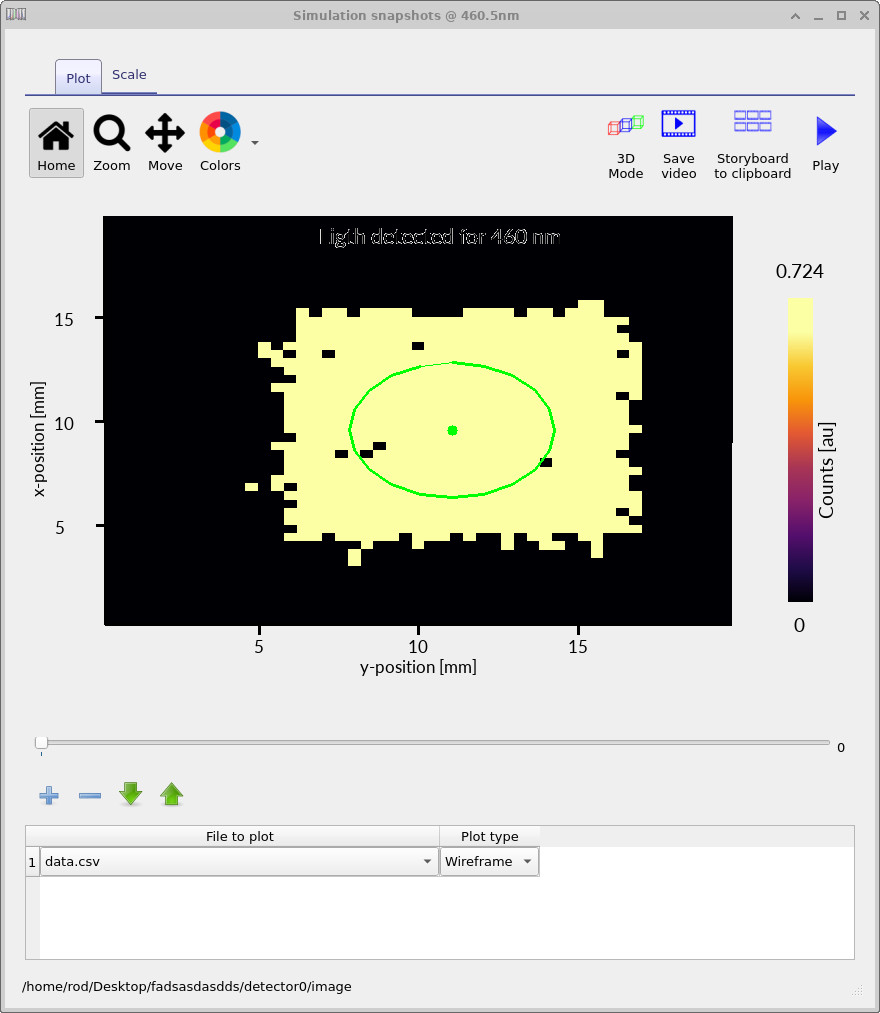Switch to the Scale tab
Screen dimensions: 880x1013
coord(129,74)
